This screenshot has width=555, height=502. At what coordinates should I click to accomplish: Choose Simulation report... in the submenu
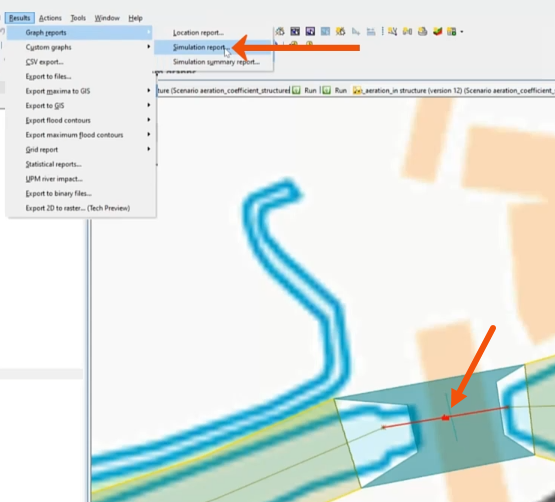(213, 47)
